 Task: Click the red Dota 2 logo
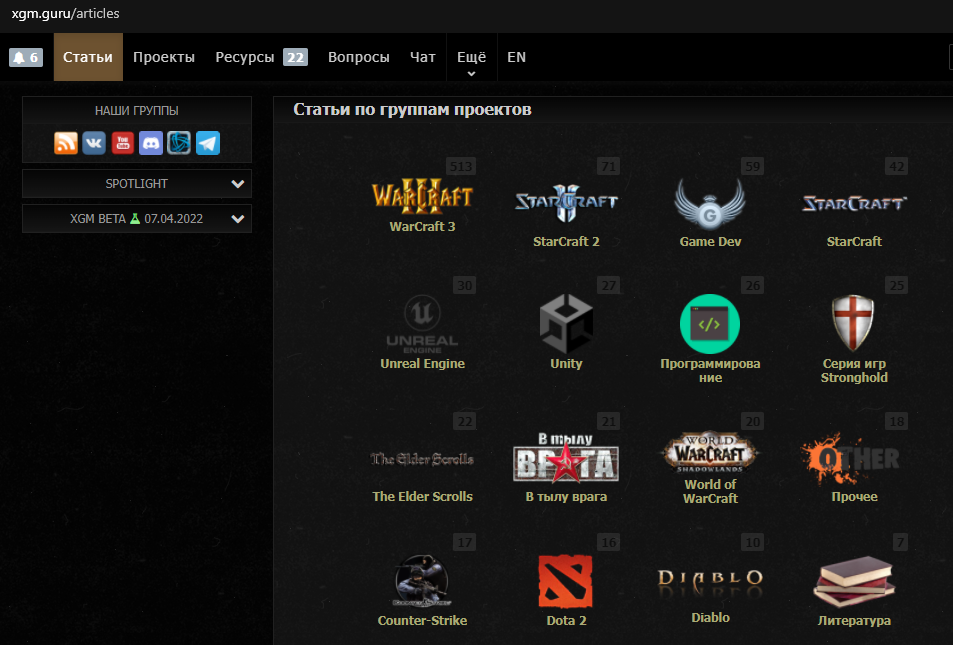click(x=565, y=581)
